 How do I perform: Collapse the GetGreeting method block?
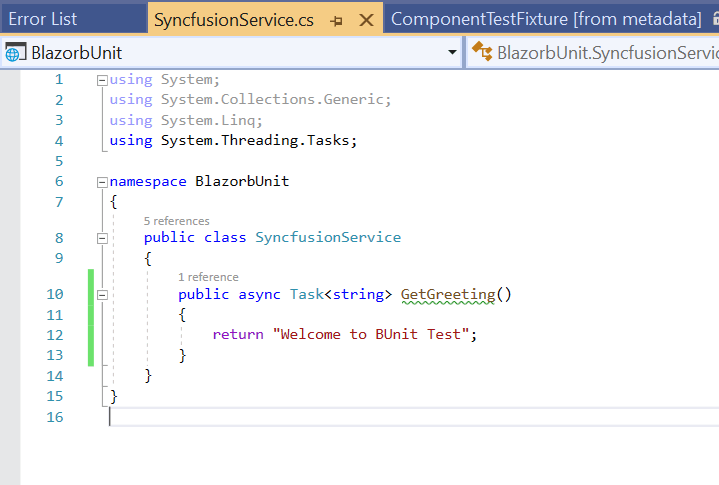click(x=102, y=295)
